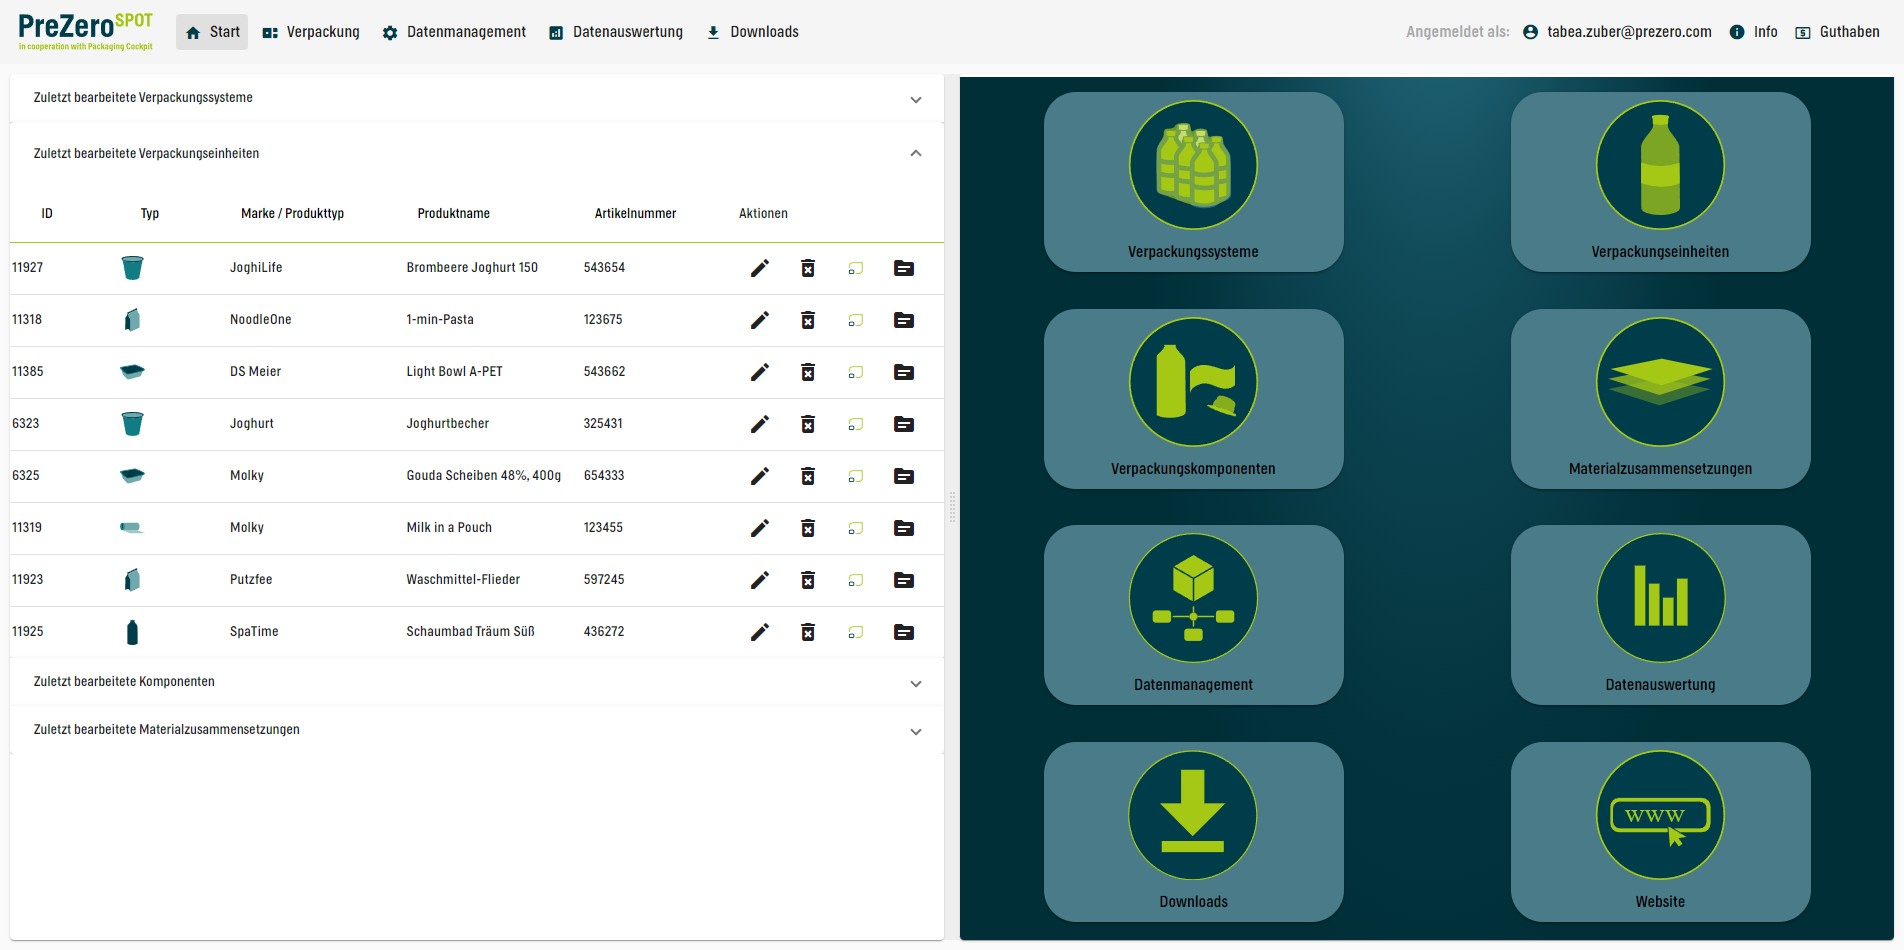This screenshot has height=950, width=1904.
Task: Open the Verpackung menu in the top bar
Action: (311, 32)
